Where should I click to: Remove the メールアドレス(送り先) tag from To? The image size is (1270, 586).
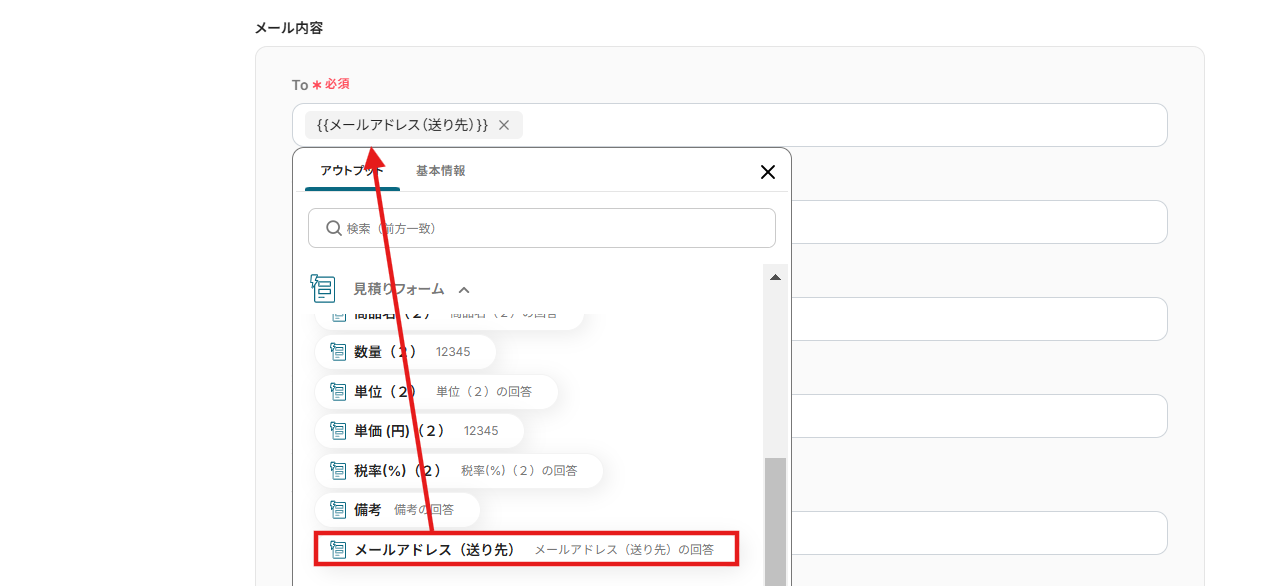point(504,125)
